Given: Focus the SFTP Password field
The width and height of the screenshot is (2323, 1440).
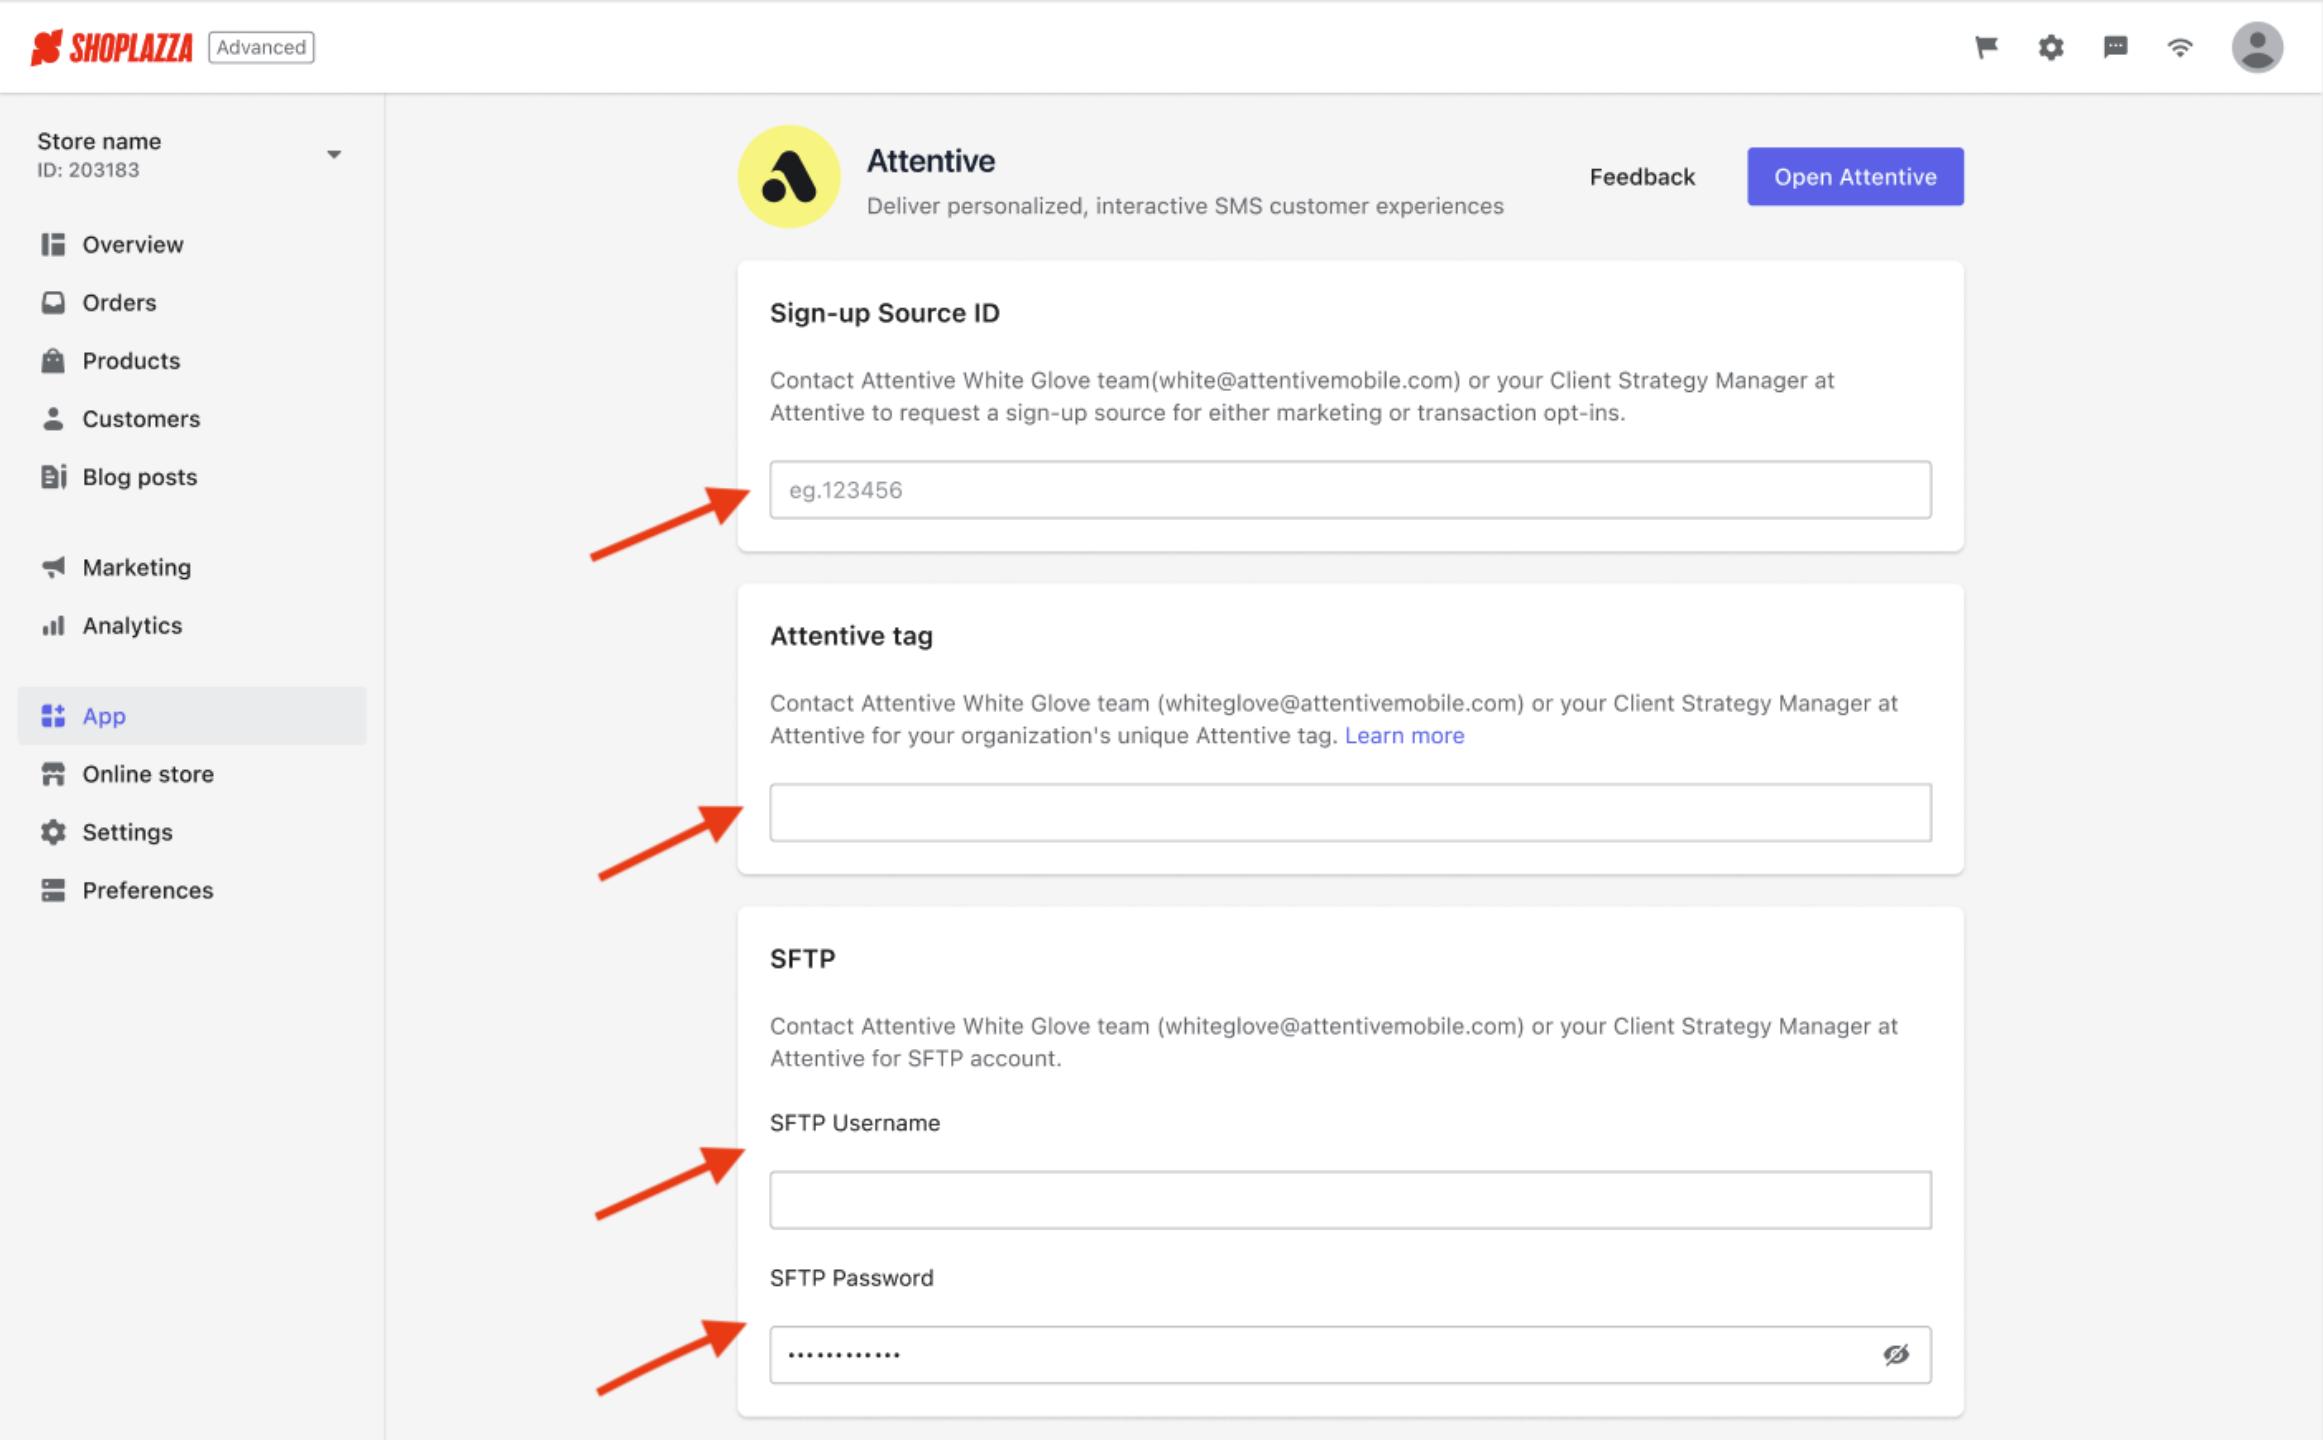Looking at the screenshot, I should [1350, 1354].
